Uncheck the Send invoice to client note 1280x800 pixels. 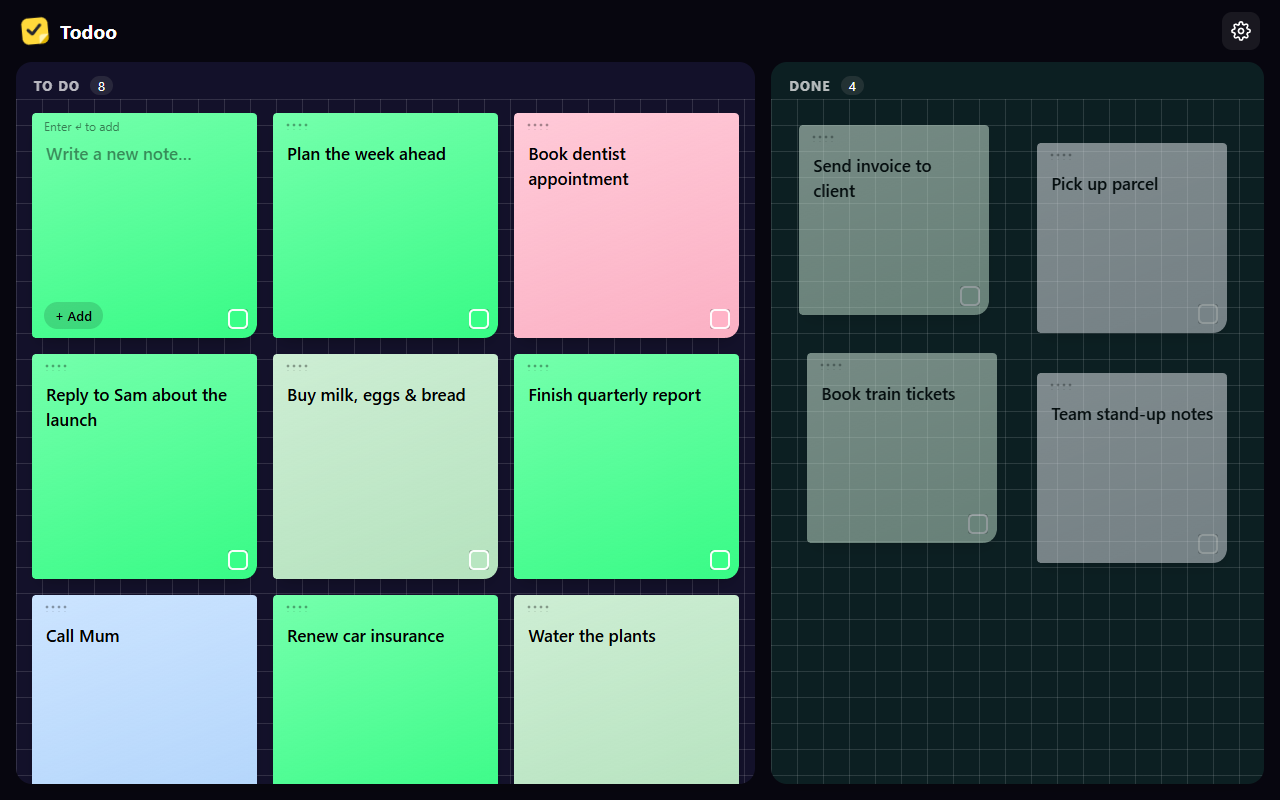[970, 296]
